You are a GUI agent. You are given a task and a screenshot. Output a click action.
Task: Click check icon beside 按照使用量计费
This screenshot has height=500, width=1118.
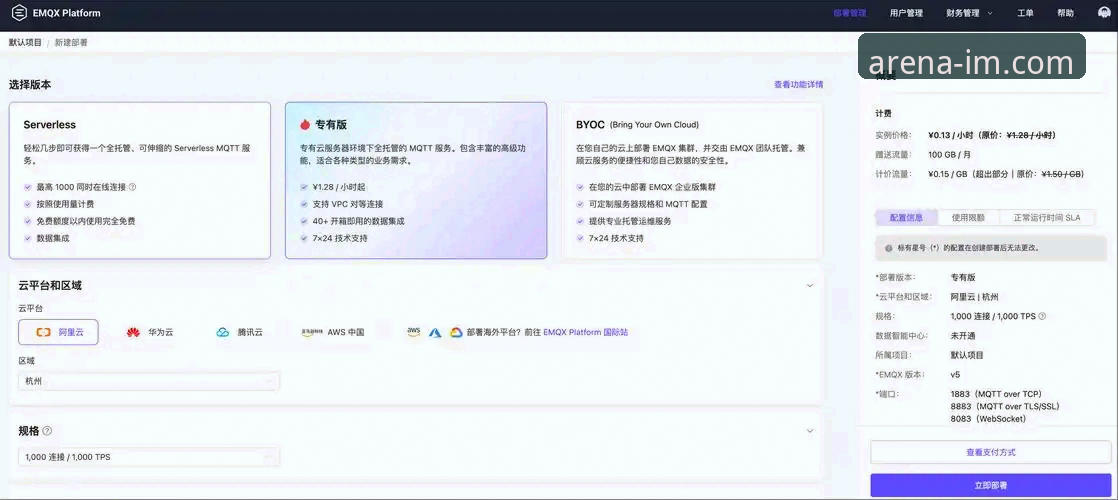[x=28, y=204]
